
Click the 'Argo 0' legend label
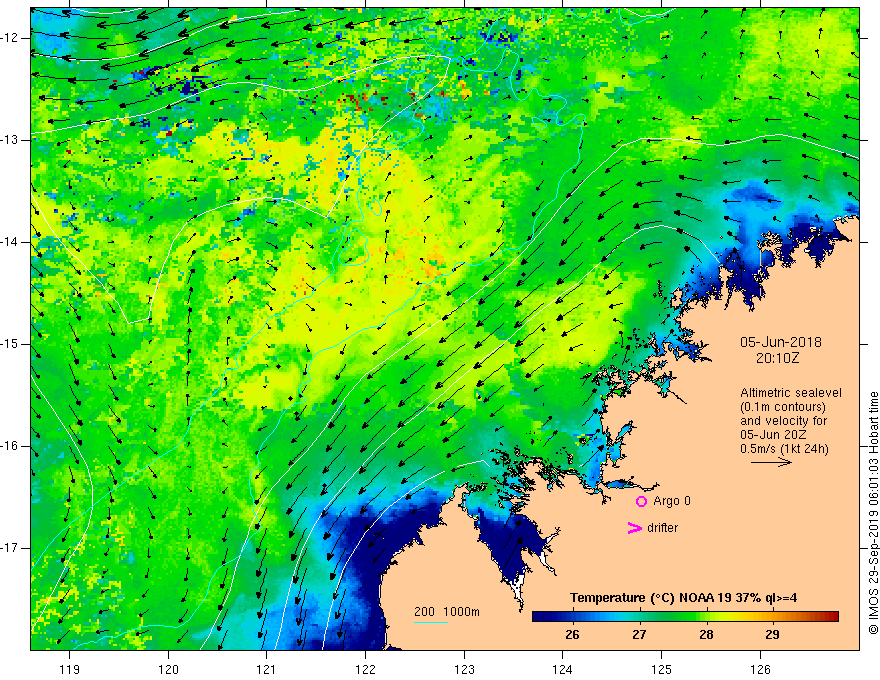pos(672,500)
